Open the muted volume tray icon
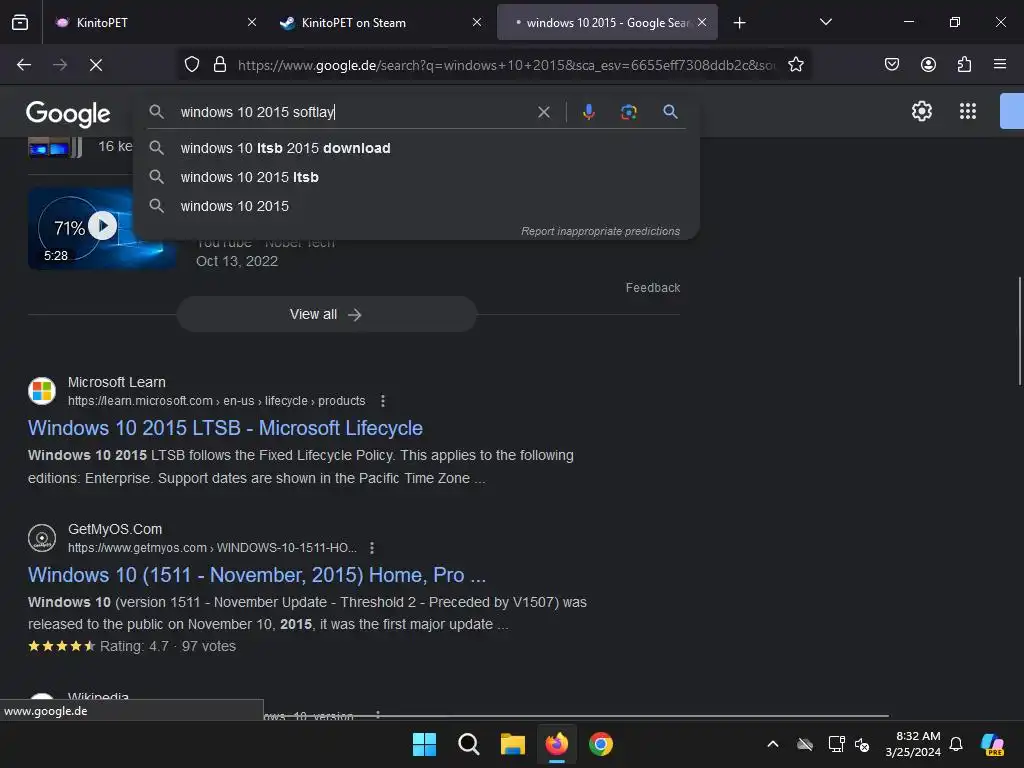Screen dimensions: 1024x768 tap(862, 744)
